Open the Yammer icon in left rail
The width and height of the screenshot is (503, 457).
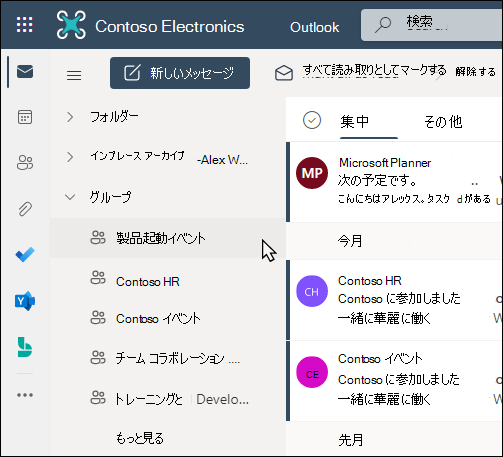coord(25,301)
